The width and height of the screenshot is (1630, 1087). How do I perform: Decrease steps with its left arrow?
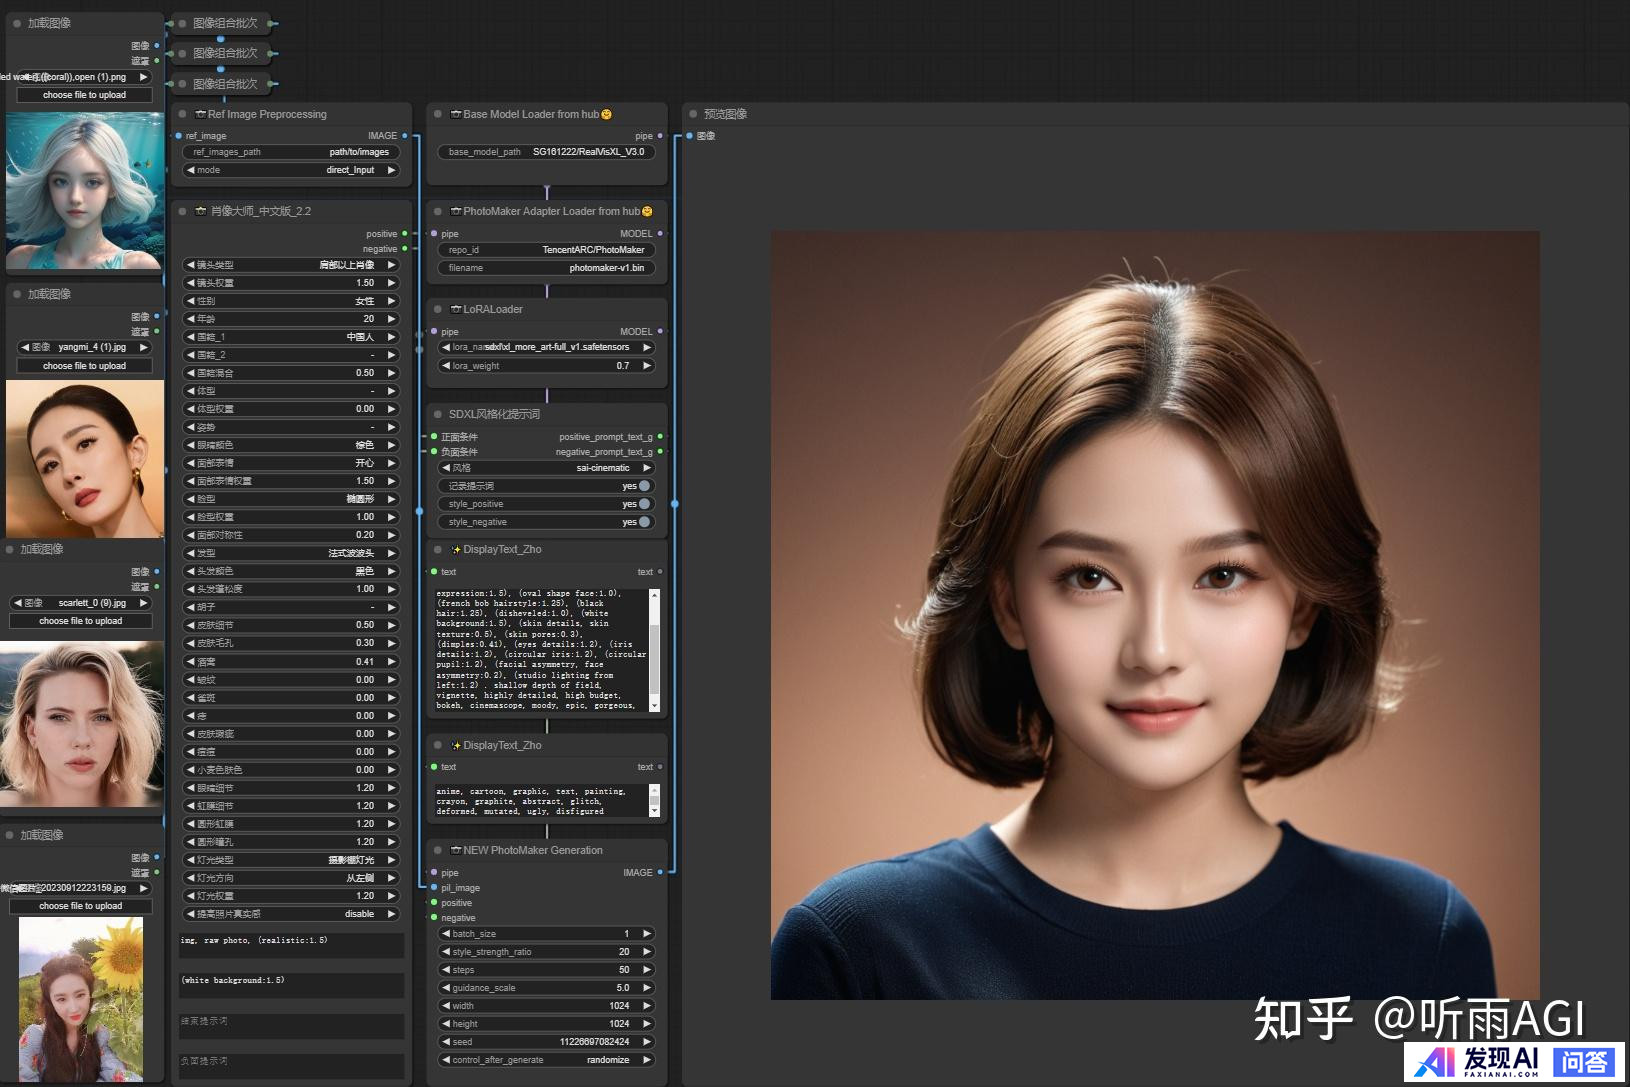[446, 970]
